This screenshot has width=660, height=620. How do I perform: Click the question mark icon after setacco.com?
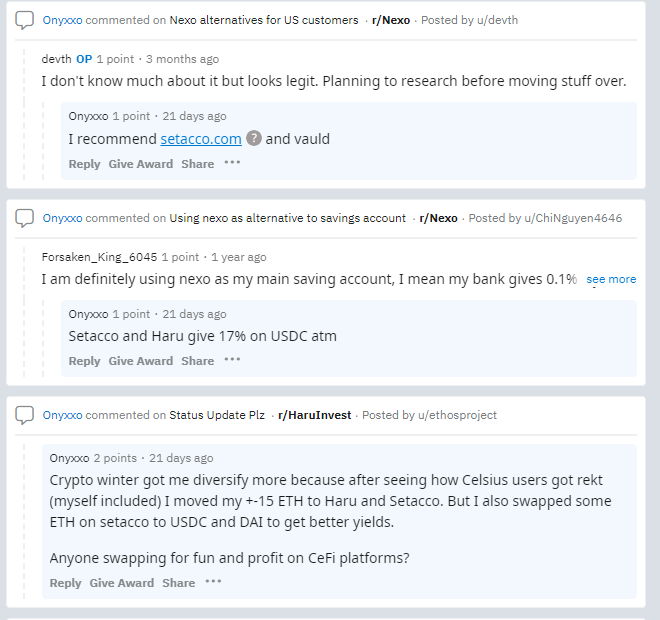(x=254, y=138)
